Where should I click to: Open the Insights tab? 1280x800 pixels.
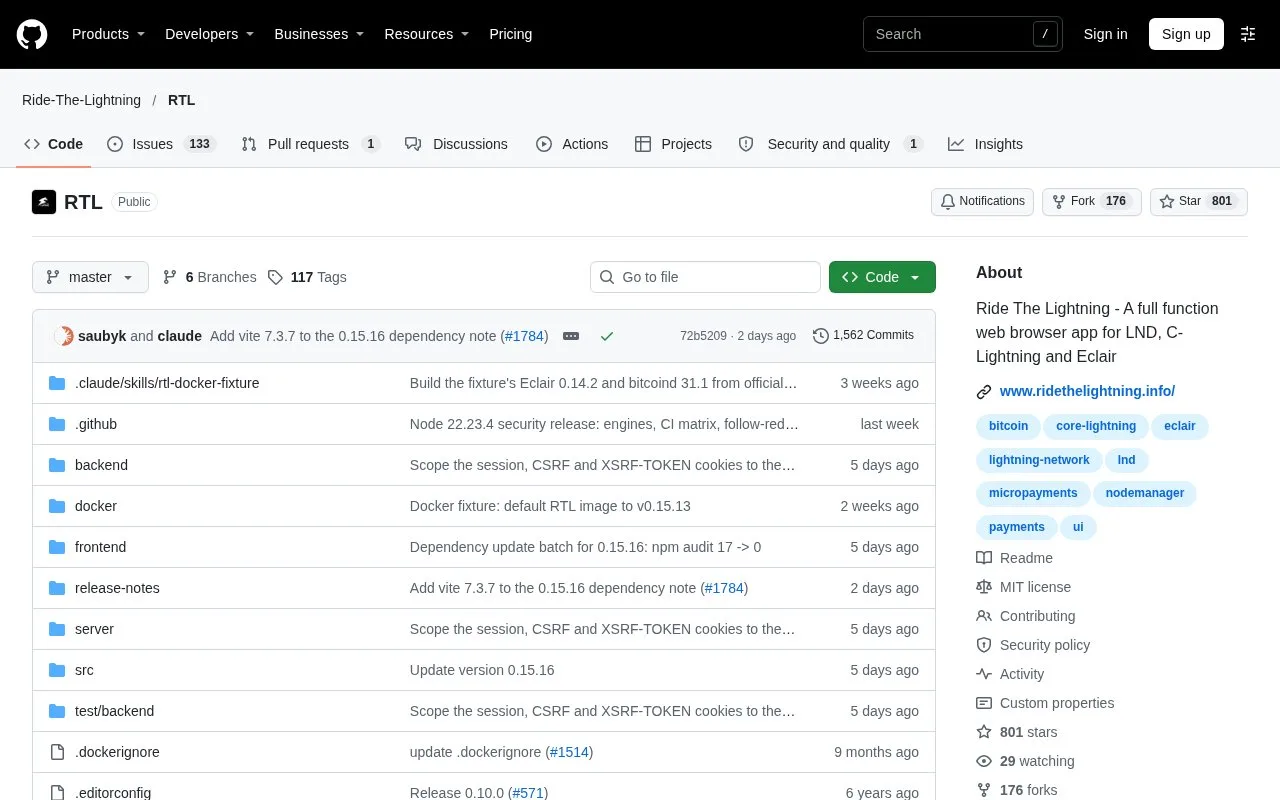(985, 144)
